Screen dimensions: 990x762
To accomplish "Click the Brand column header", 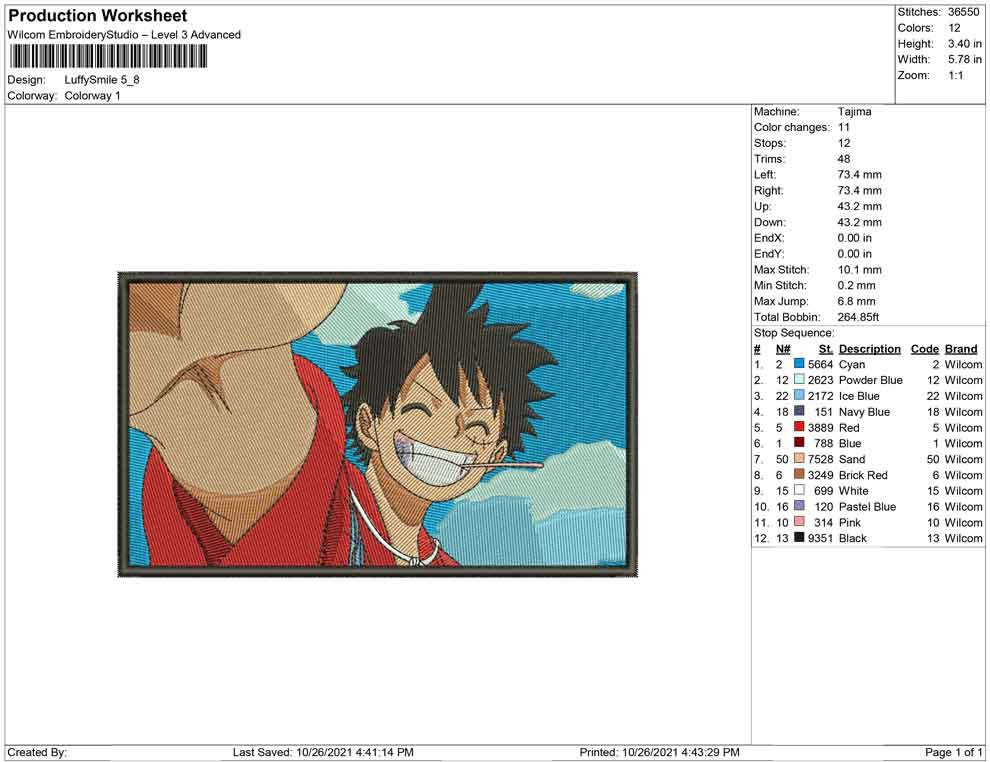I will point(961,349).
